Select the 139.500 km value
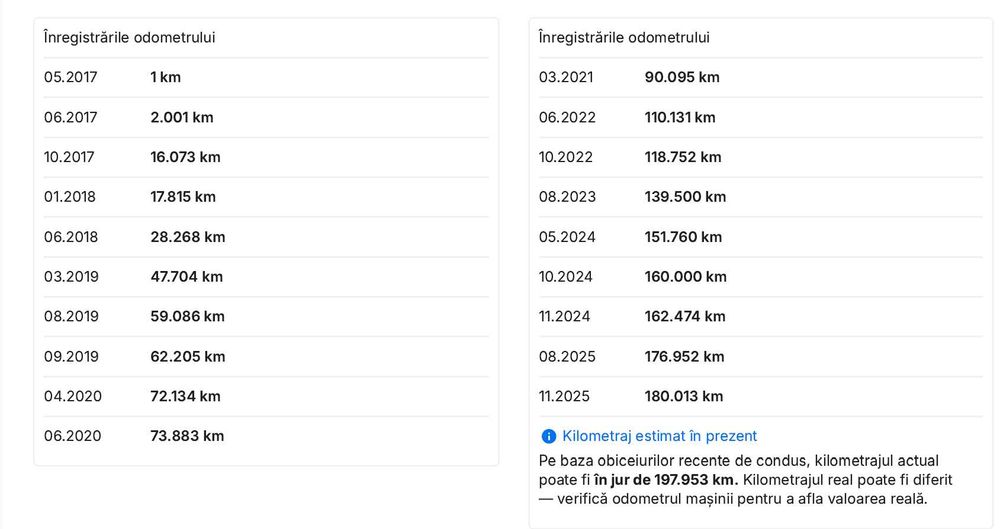 (685, 197)
